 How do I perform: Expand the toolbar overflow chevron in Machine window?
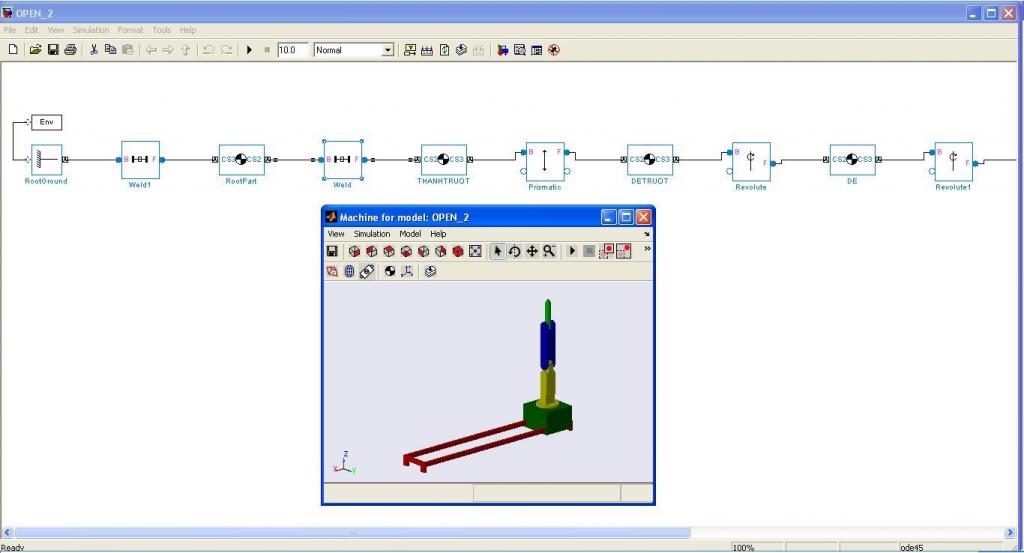point(647,249)
